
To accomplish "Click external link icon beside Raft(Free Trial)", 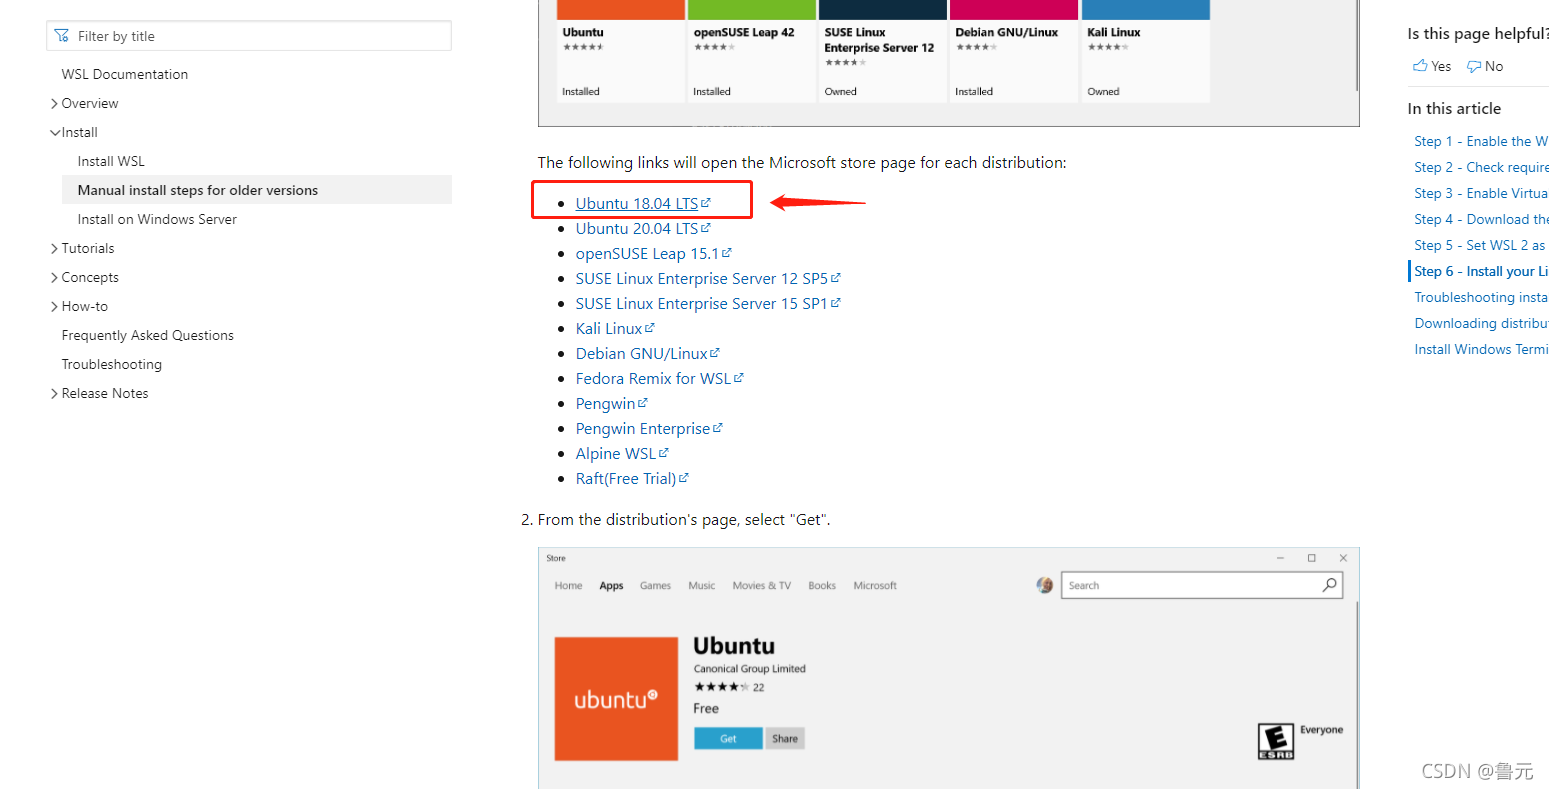I will click(x=684, y=477).
